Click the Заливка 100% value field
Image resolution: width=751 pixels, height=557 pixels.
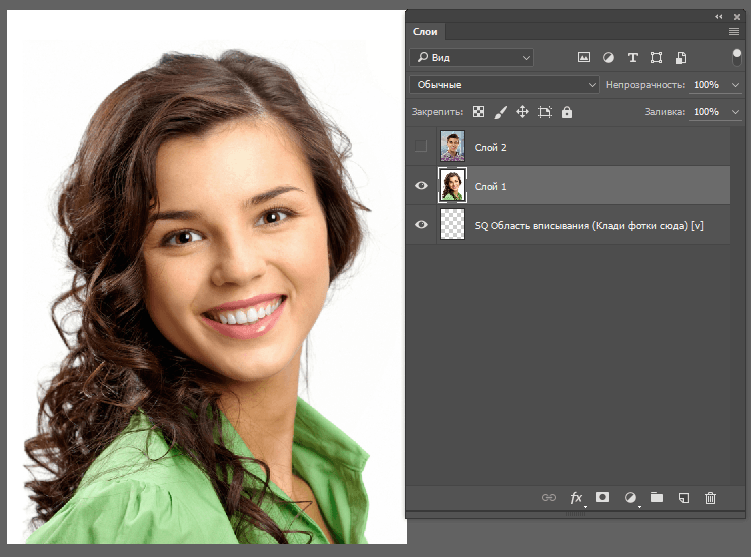pyautogui.click(x=707, y=112)
